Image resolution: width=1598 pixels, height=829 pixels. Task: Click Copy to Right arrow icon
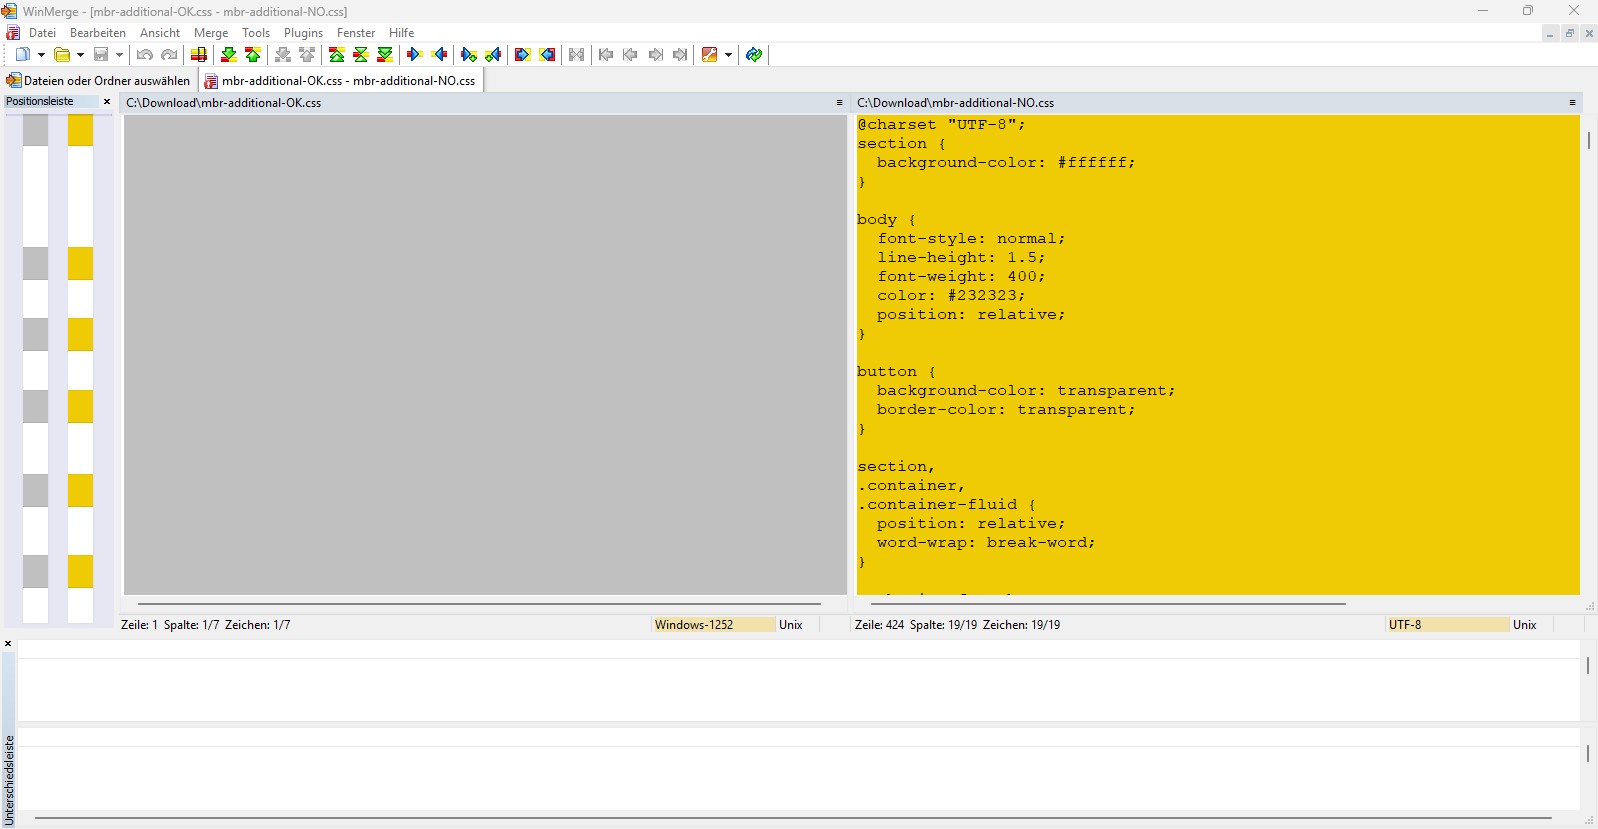point(414,55)
